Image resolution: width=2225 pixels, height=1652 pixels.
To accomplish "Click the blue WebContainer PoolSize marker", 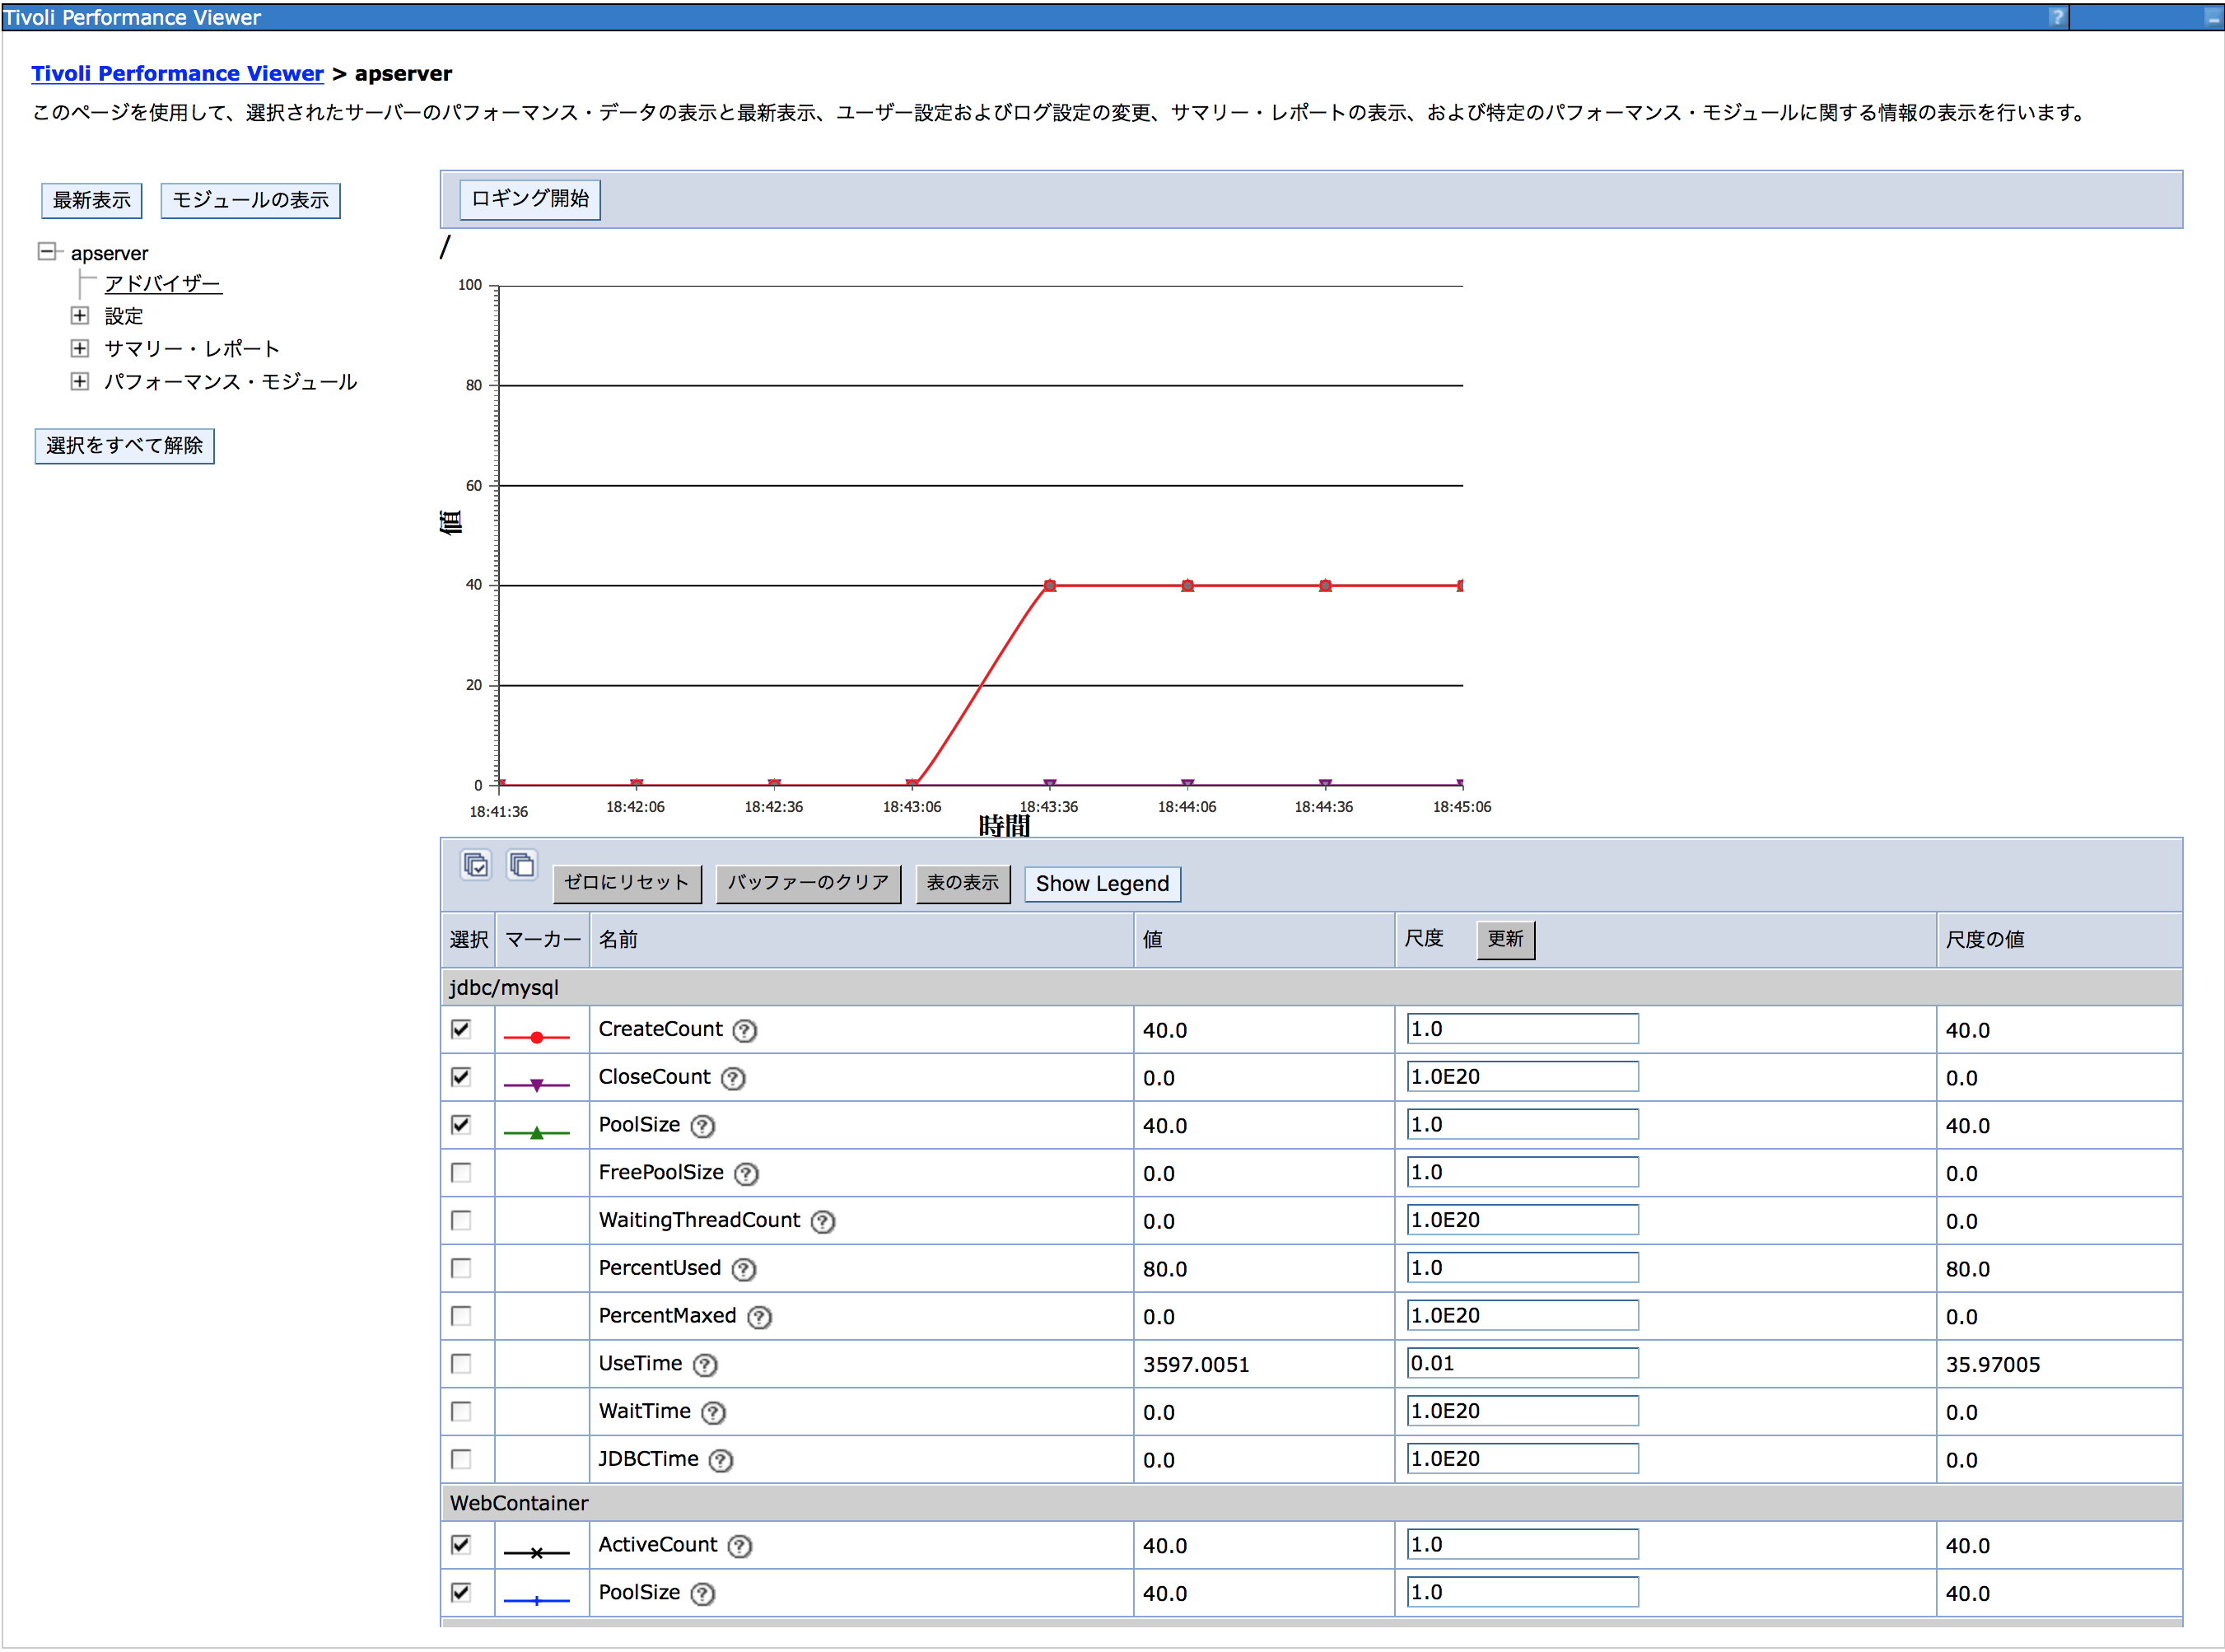I will 536,1601.
